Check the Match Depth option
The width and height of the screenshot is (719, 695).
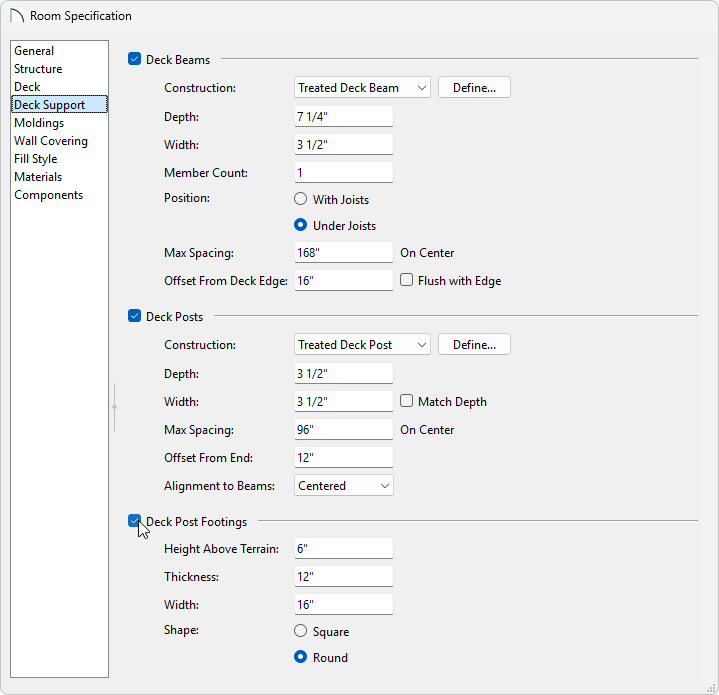(x=406, y=401)
